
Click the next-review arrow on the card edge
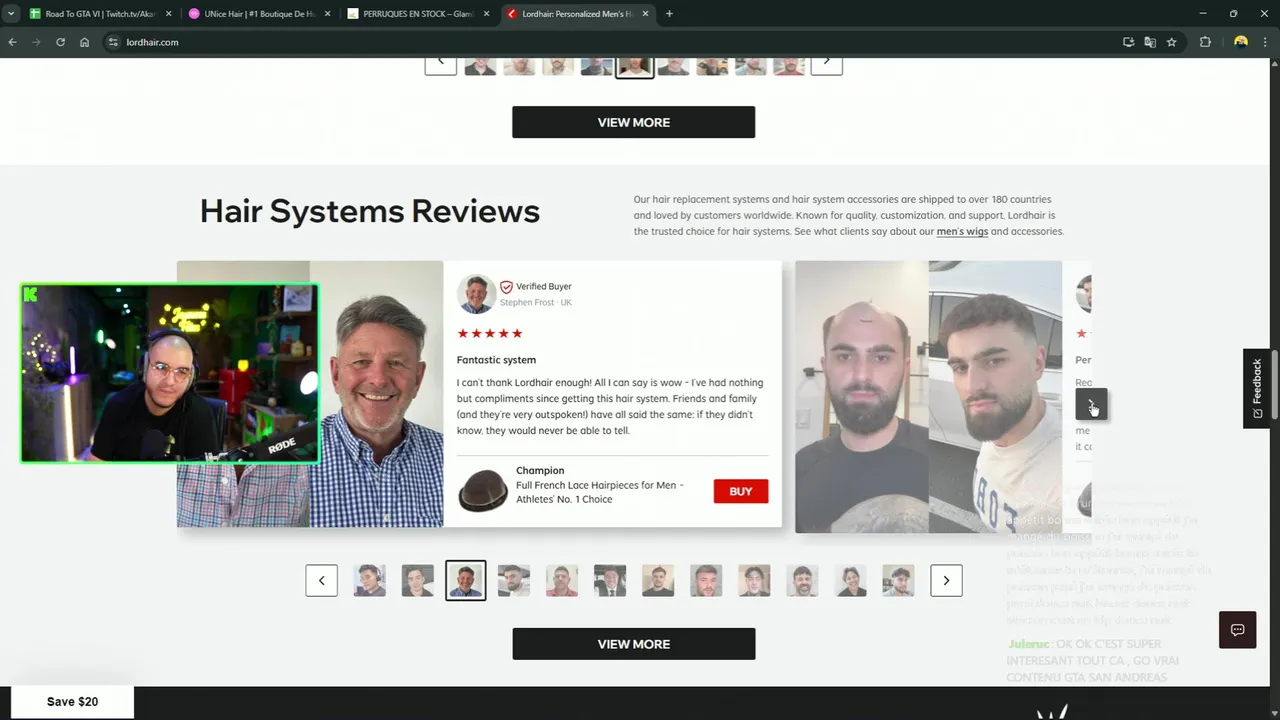coord(1091,404)
